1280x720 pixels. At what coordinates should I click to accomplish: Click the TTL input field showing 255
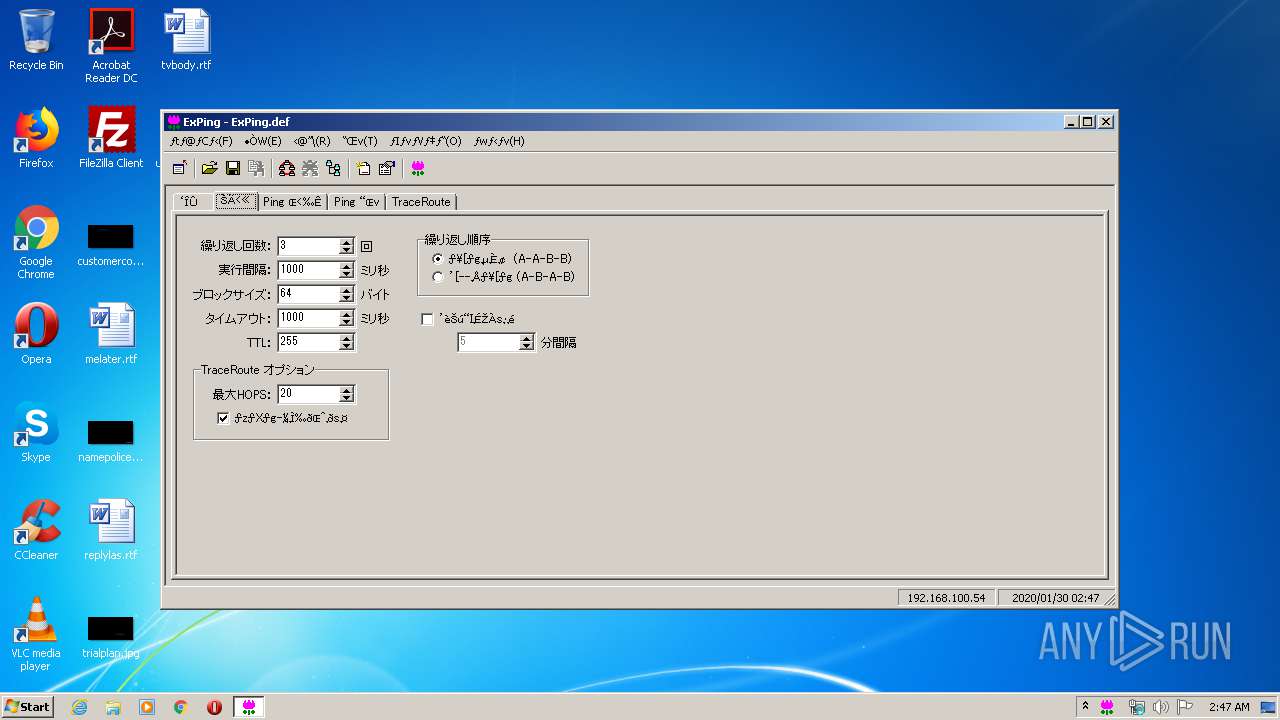(x=308, y=342)
